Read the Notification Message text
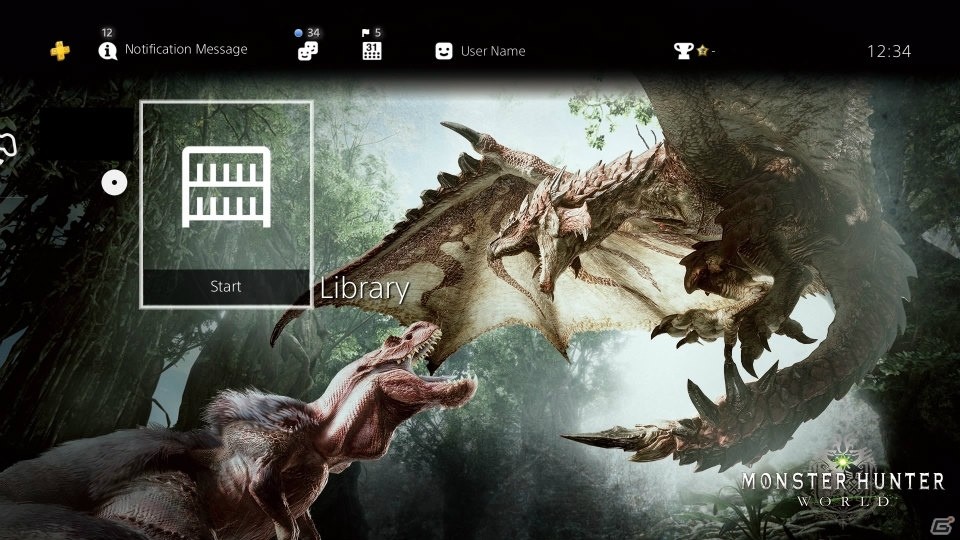960x540 pixels. pyautogui.click(x=186, y=49)
